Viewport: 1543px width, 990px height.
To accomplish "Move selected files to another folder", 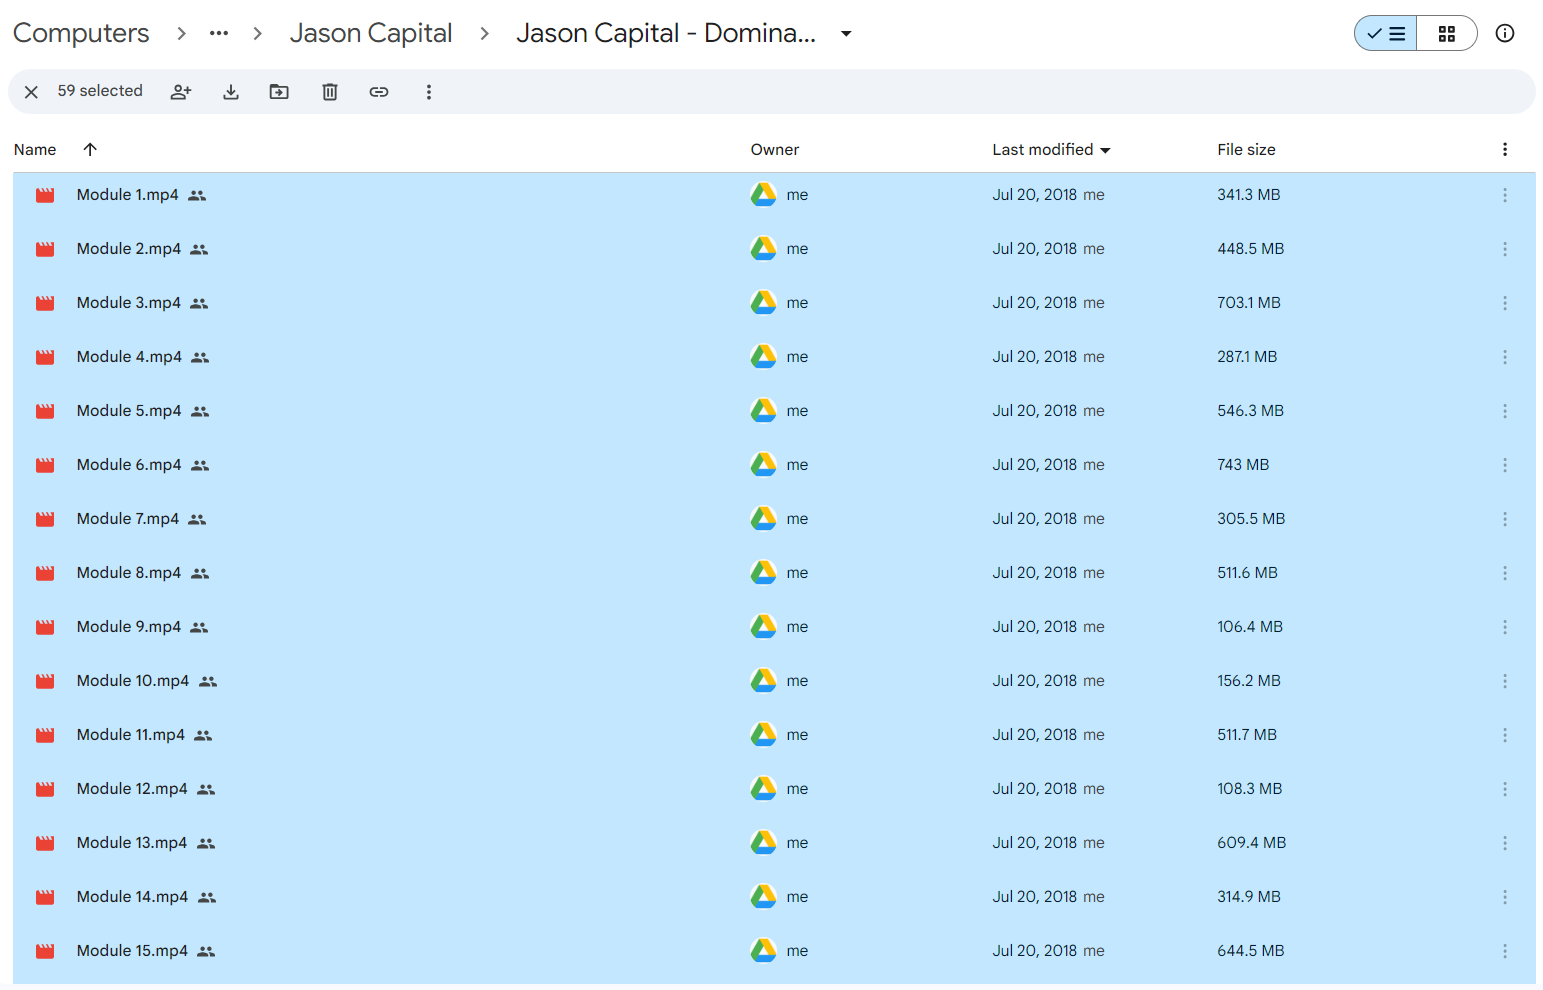I will (x=279, y=92).
